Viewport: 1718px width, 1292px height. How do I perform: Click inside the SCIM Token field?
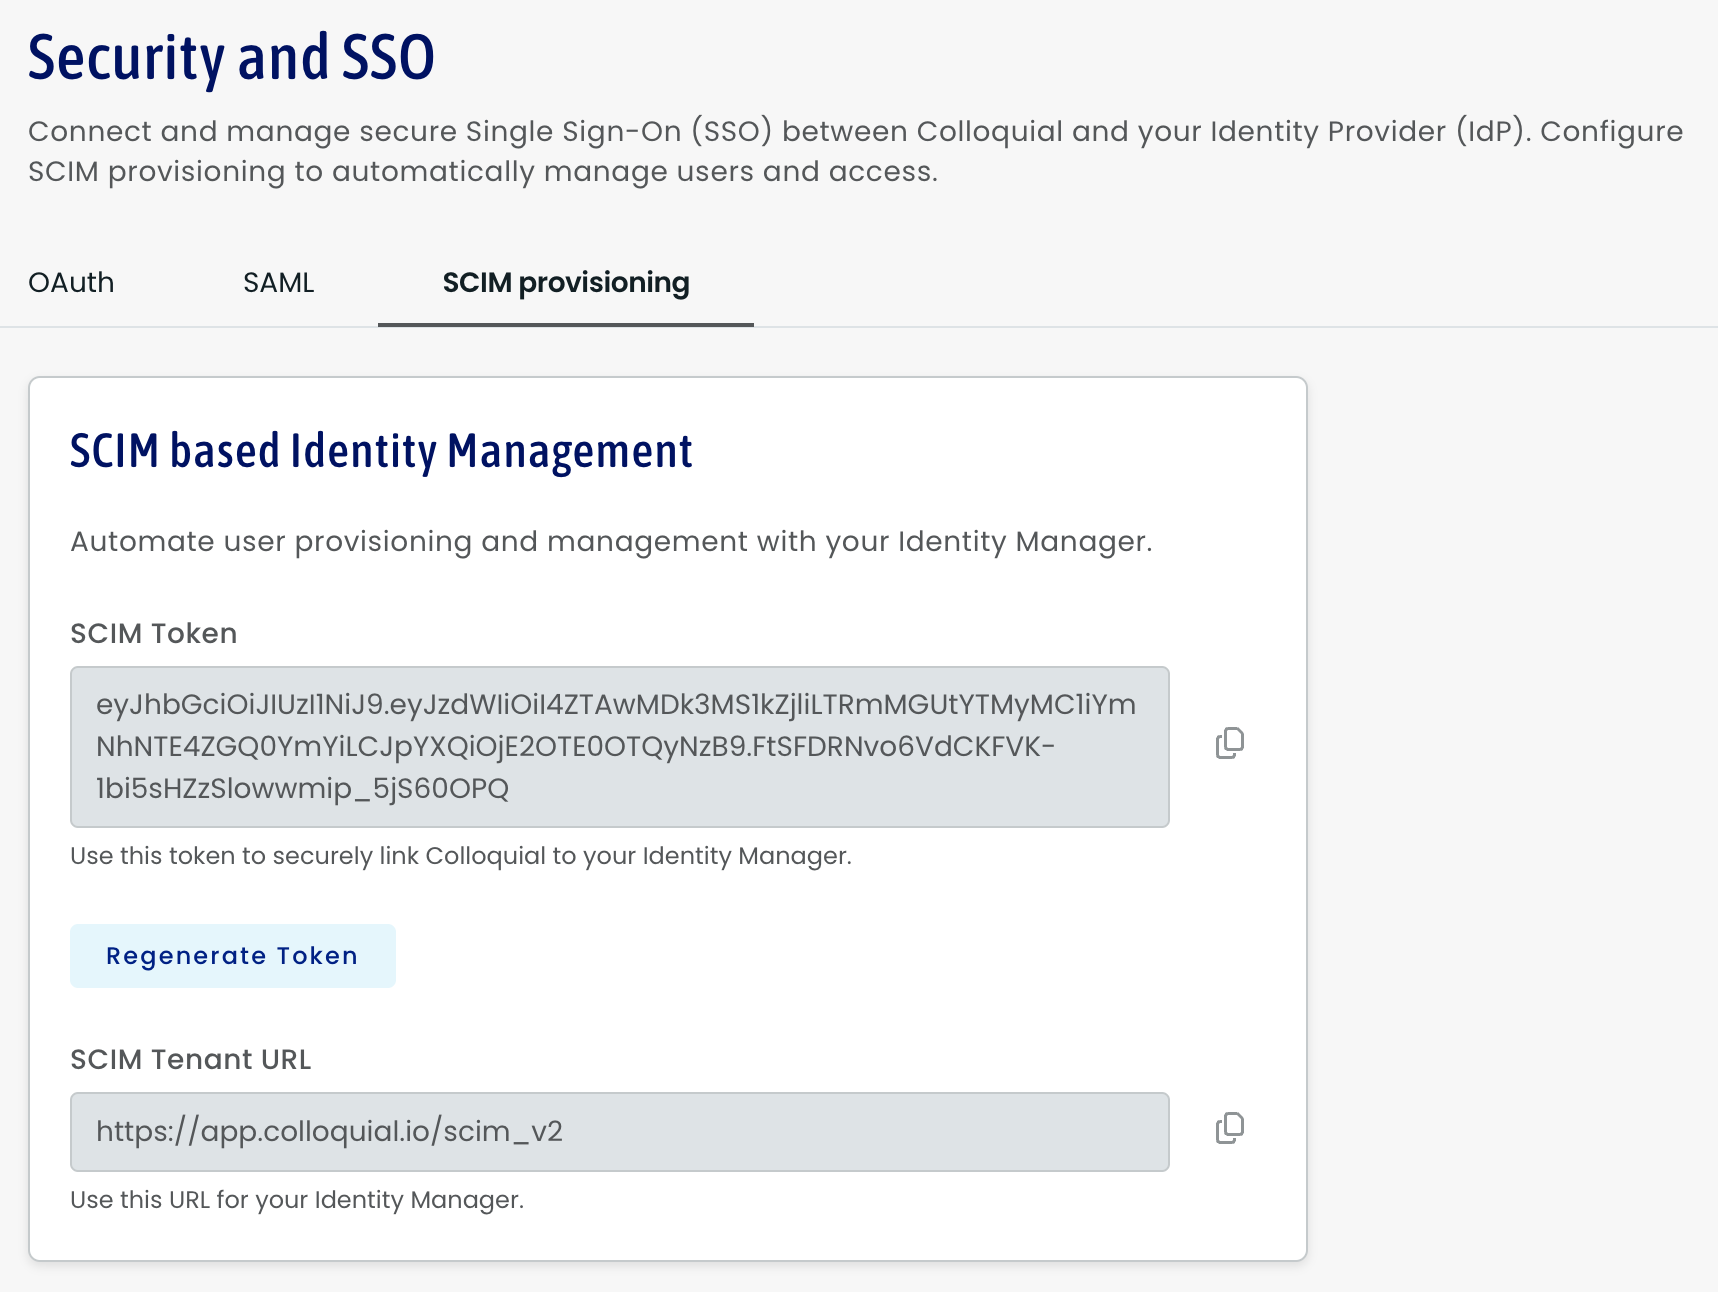(x=620, y=747)
